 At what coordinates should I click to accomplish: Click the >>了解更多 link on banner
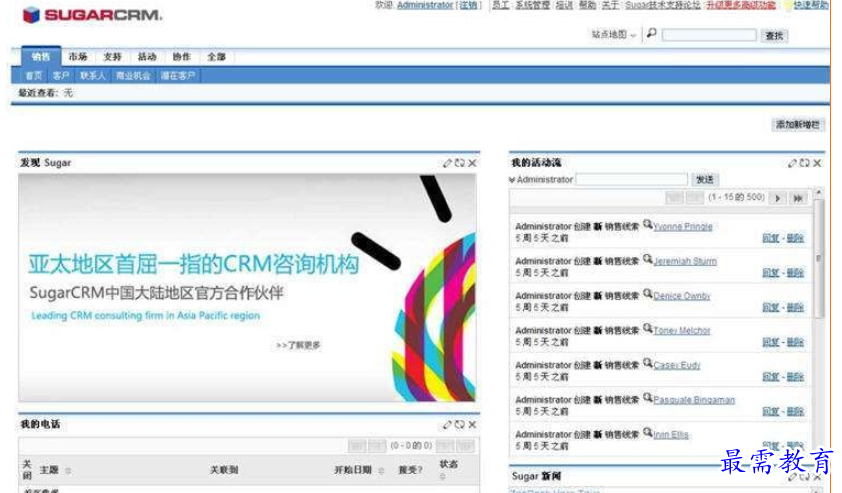tap(298, 345)
